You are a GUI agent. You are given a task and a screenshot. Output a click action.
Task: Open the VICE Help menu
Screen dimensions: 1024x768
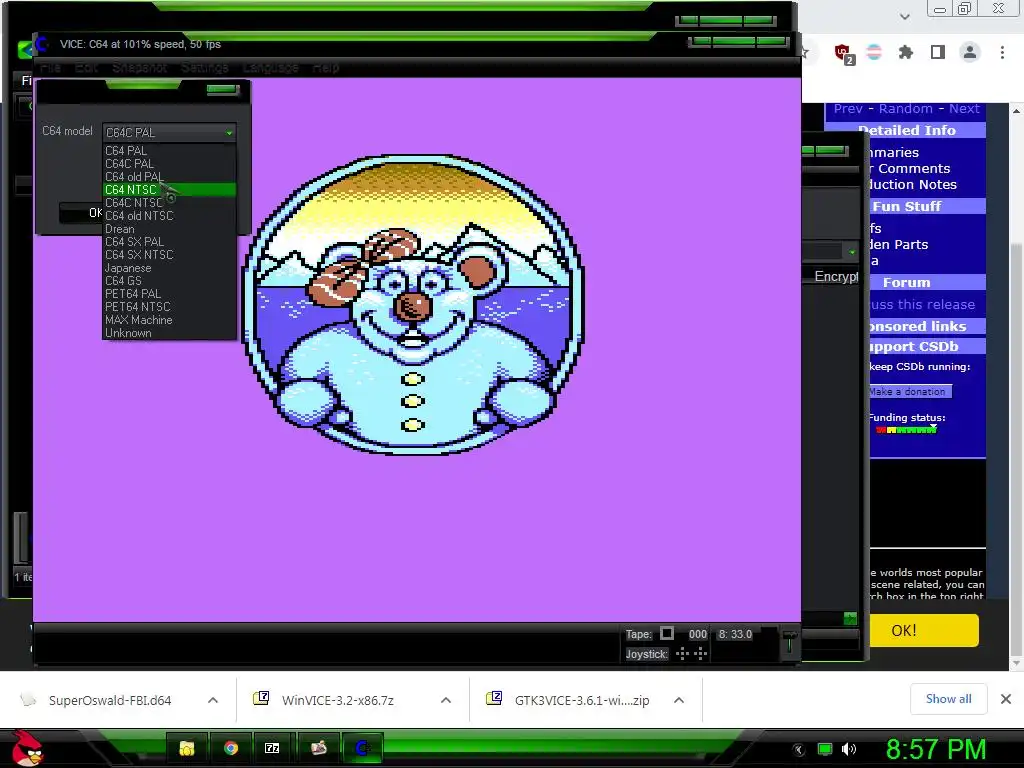[x=325, y=67]
